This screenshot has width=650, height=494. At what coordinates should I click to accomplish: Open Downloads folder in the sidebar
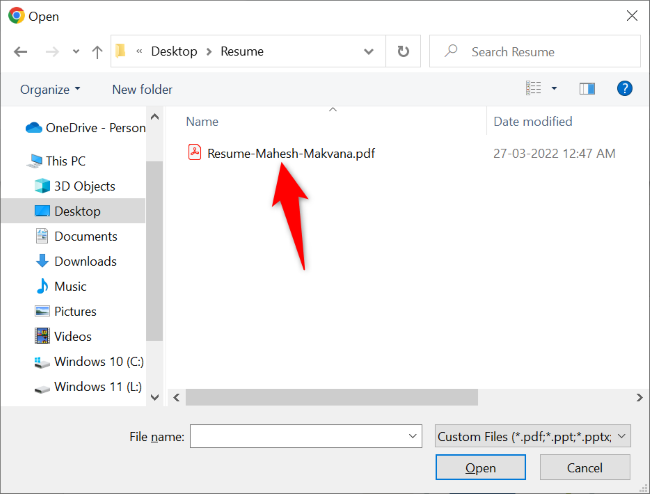point(85,261)
